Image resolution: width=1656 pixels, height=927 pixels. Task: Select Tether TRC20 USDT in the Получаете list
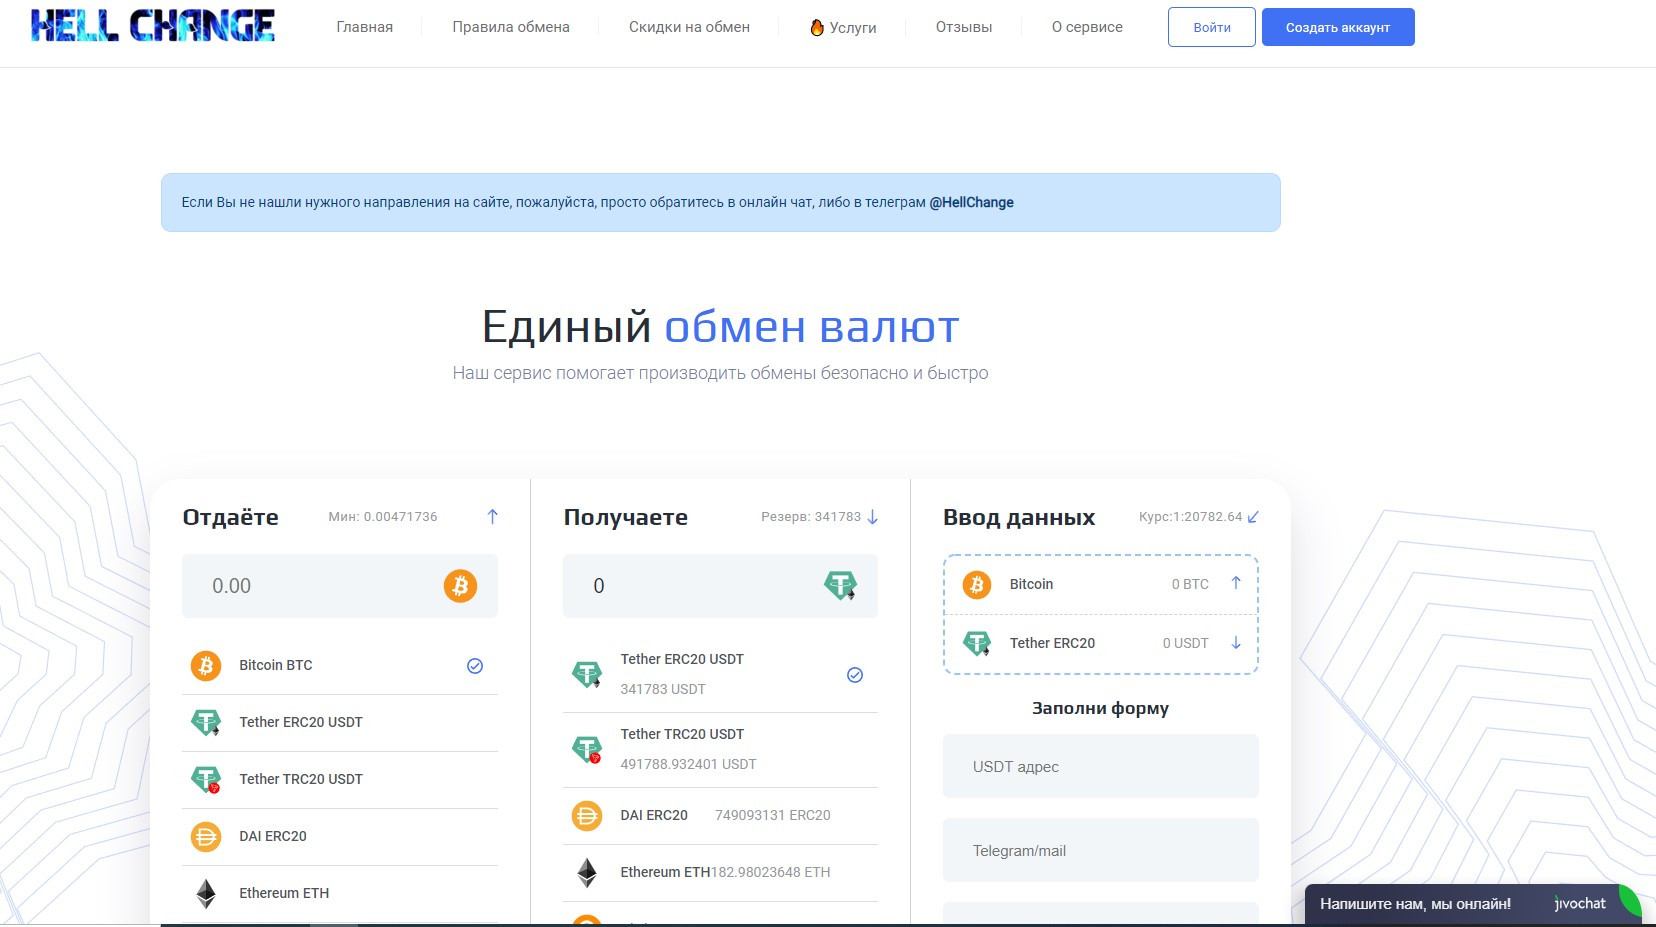pos(720,749)
